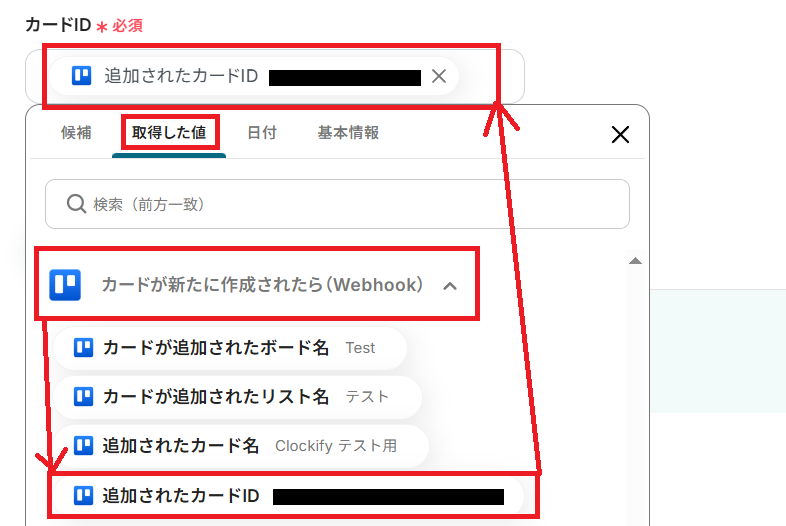Click the Trello icon in the カードID field tag
This screenshot has width=786, height=526.
click(x=81, y=76)
